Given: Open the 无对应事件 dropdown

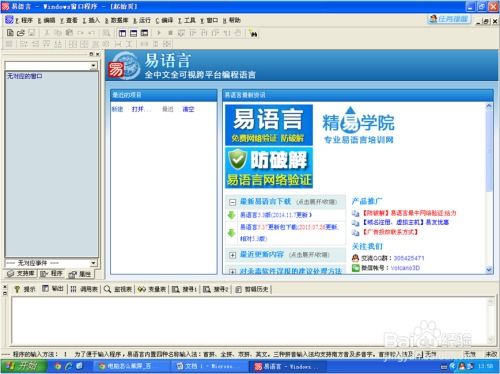Looking at the screenshot, I should pyautogui.click(x=94, y=263).
